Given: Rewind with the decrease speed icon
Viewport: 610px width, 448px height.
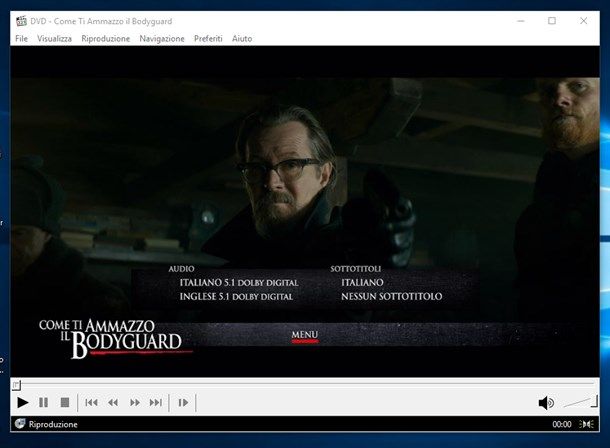Looking at the screenshot, I should click(x=113, y=402).
